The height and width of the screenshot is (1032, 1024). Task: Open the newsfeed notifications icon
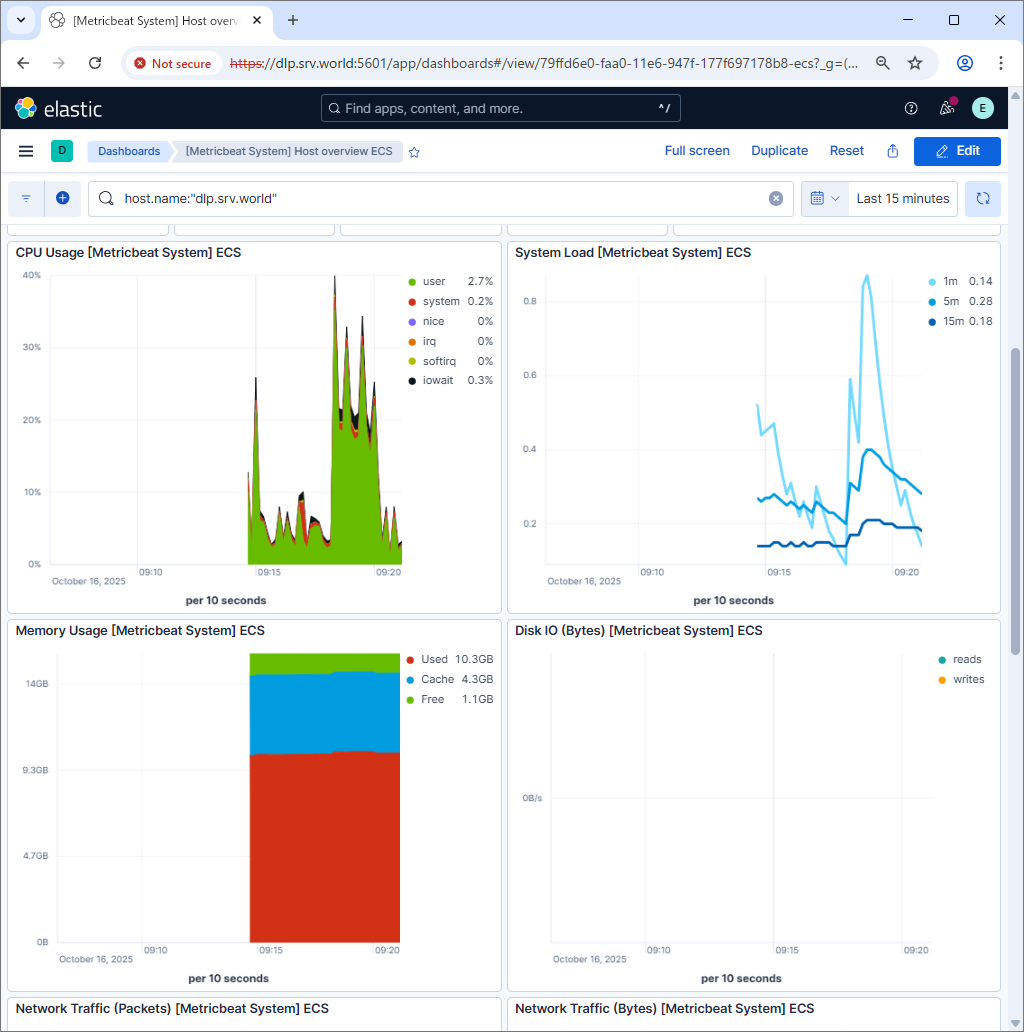pyautogui.click(x=946, y=108)
